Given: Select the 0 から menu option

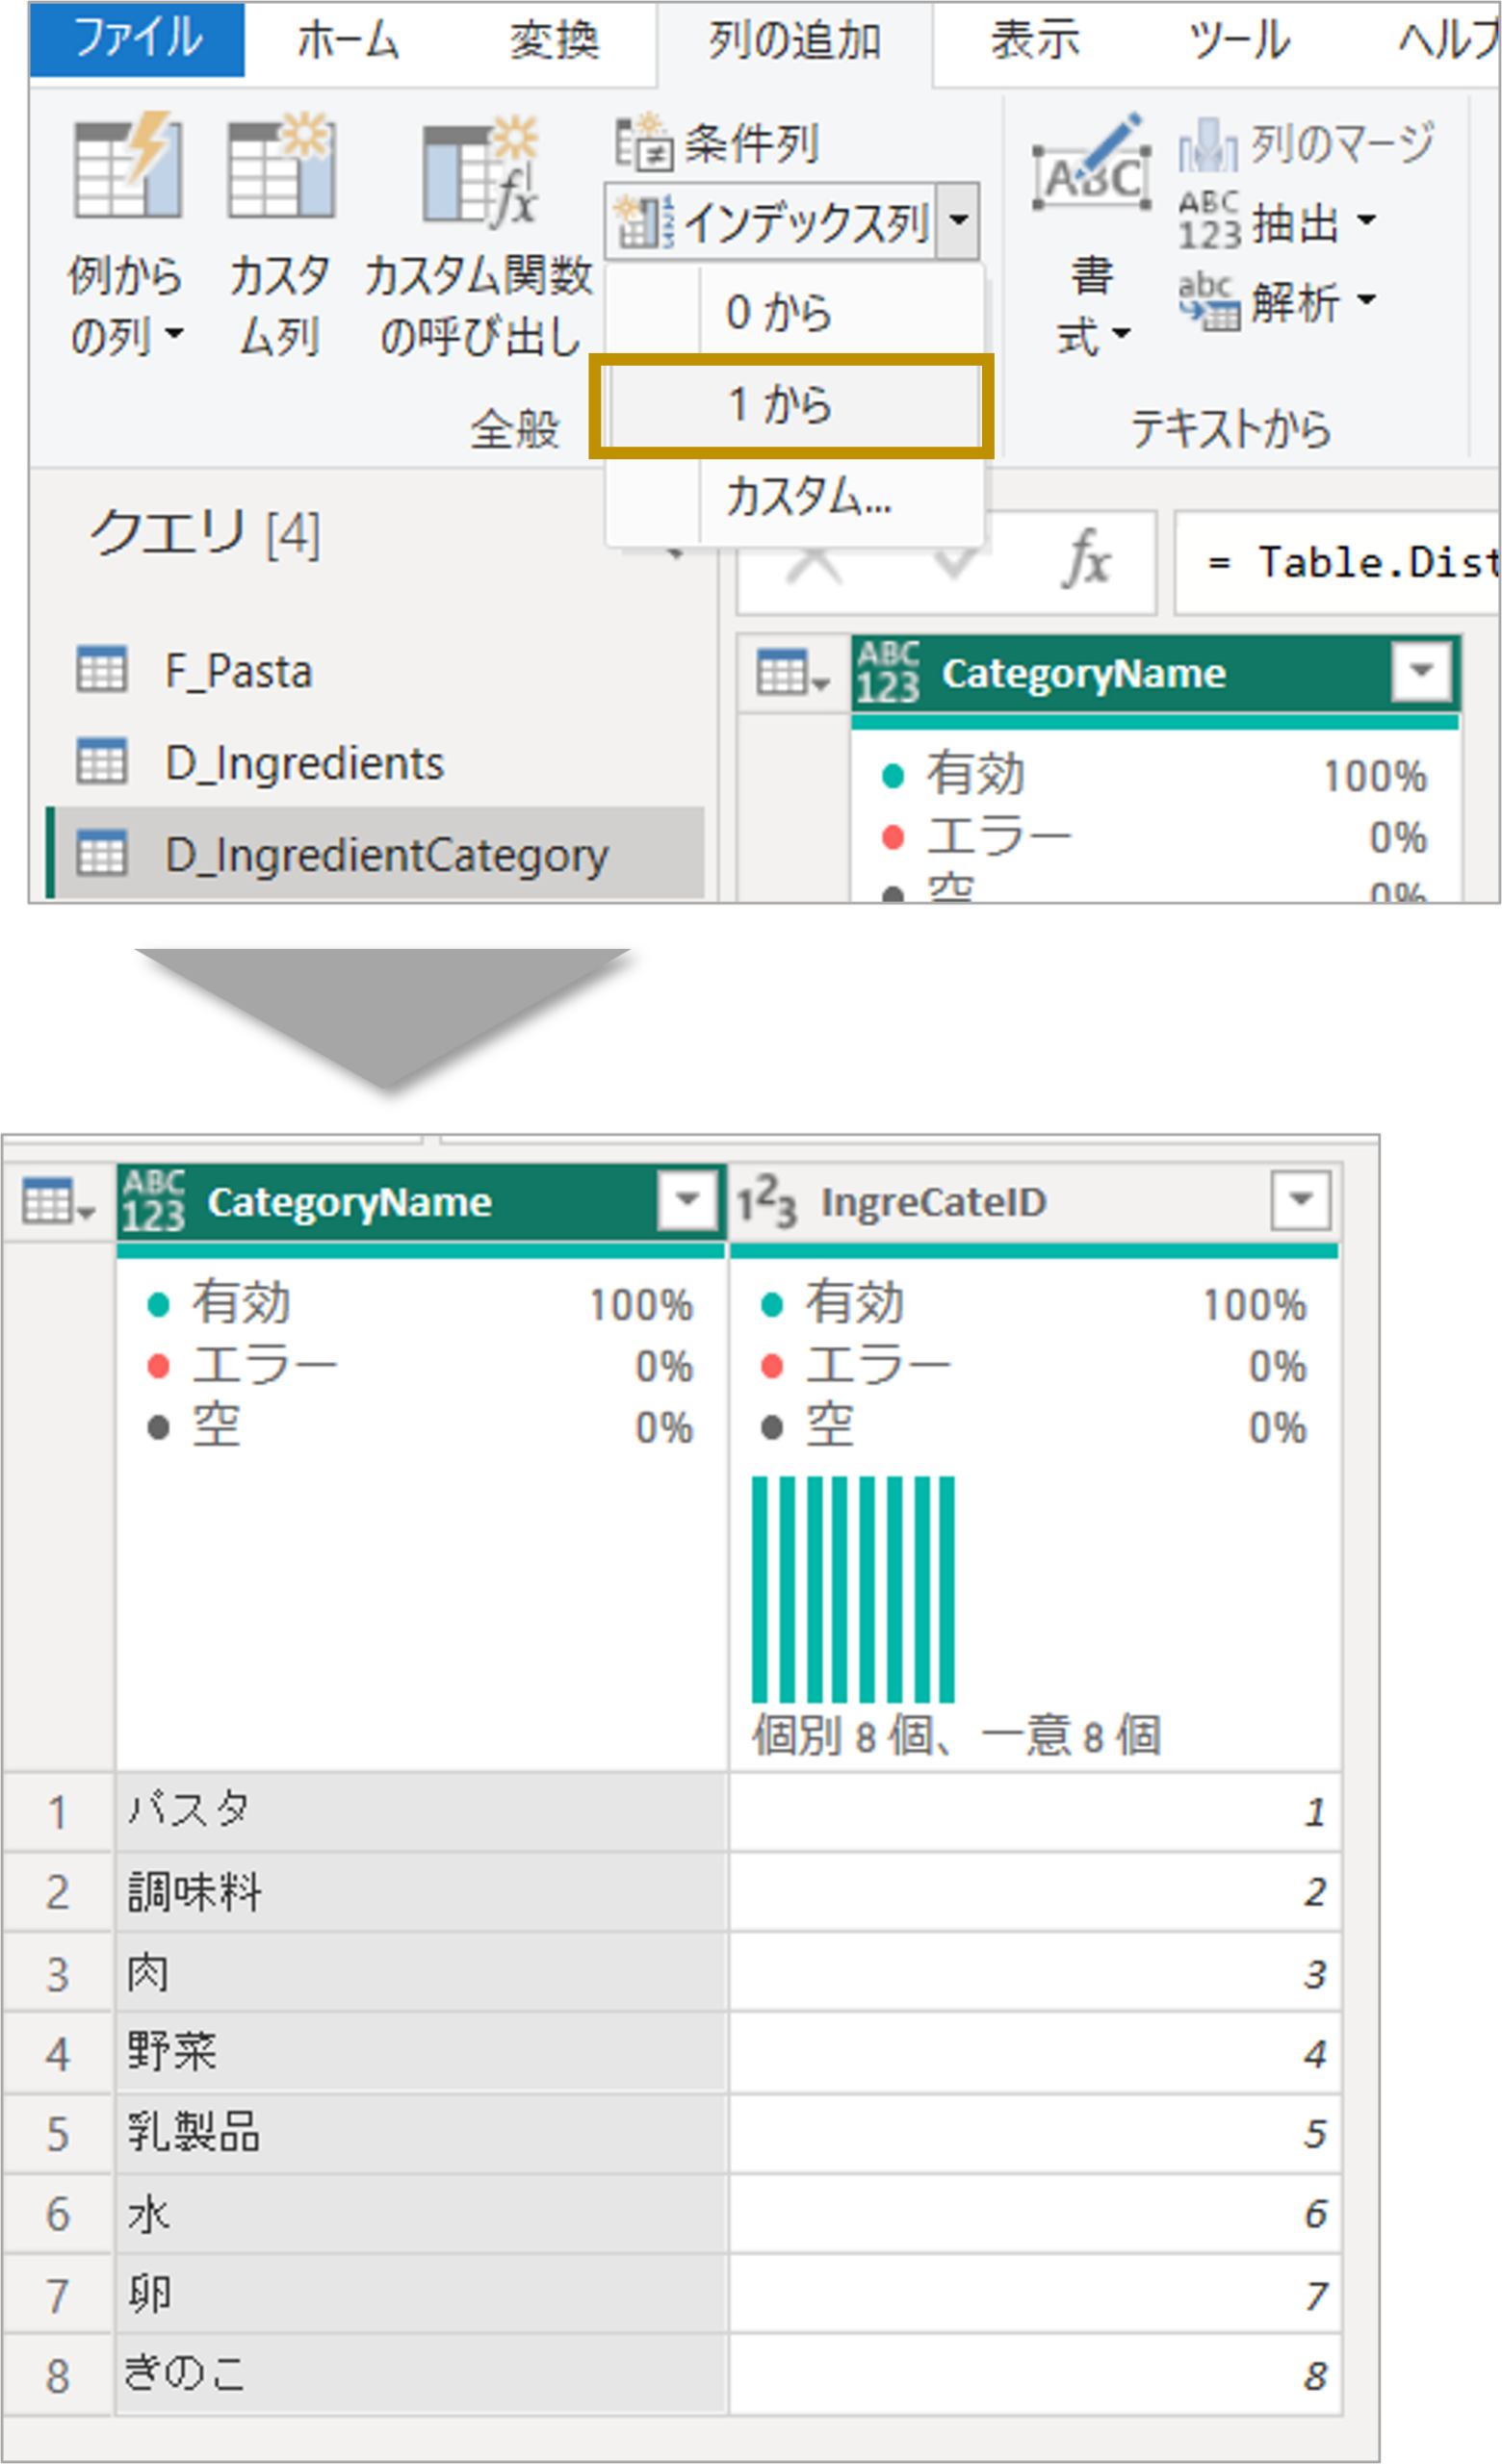Looking at the screenshot, I should [x=792, y=312].
